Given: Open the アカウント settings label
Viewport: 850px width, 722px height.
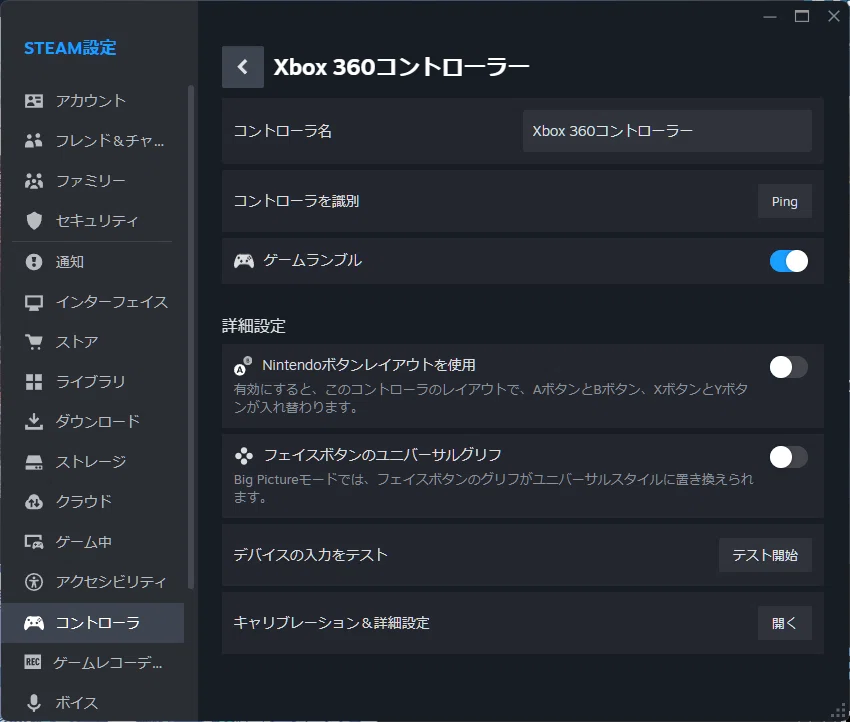Looking at the screenshot, I should click(x=91, y=101).
